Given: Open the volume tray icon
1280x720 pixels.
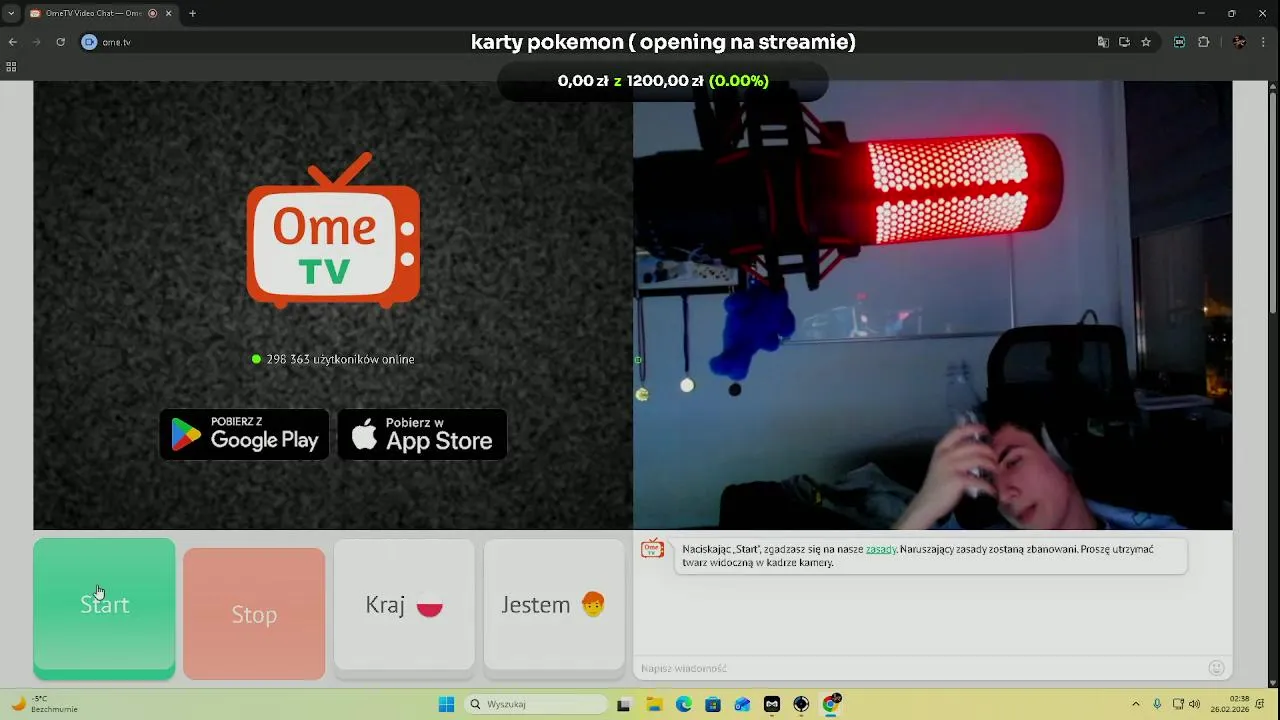Looking at the screenshot, I should click(x=1194, y=704).
